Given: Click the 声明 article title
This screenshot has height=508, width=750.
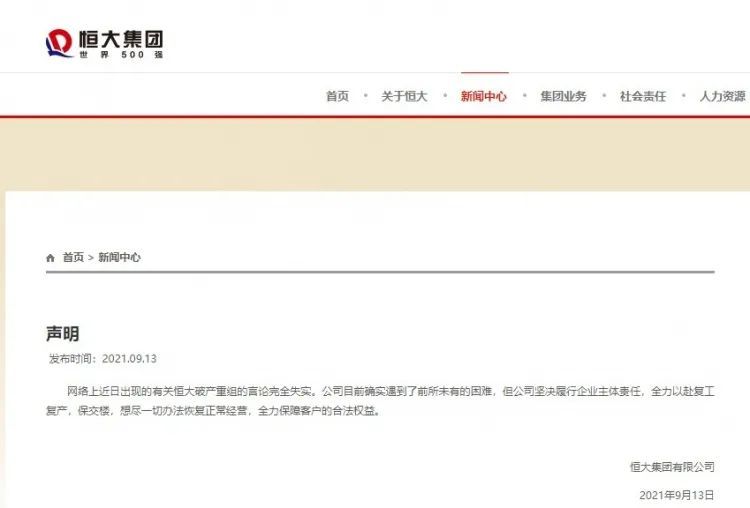Looking at the screenshot, I should tap(63, 333).
